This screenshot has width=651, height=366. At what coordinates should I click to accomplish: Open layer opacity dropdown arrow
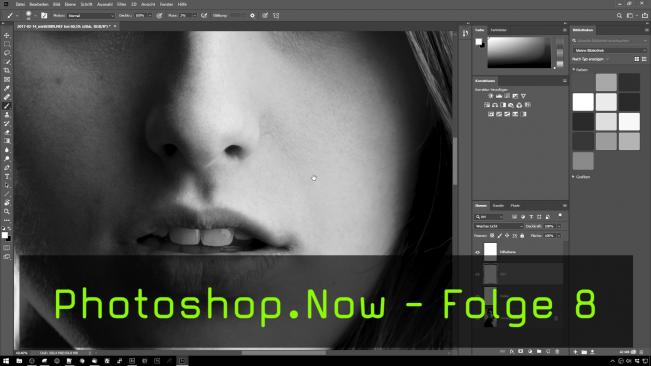pyautogui.click(x=559, y=227)
